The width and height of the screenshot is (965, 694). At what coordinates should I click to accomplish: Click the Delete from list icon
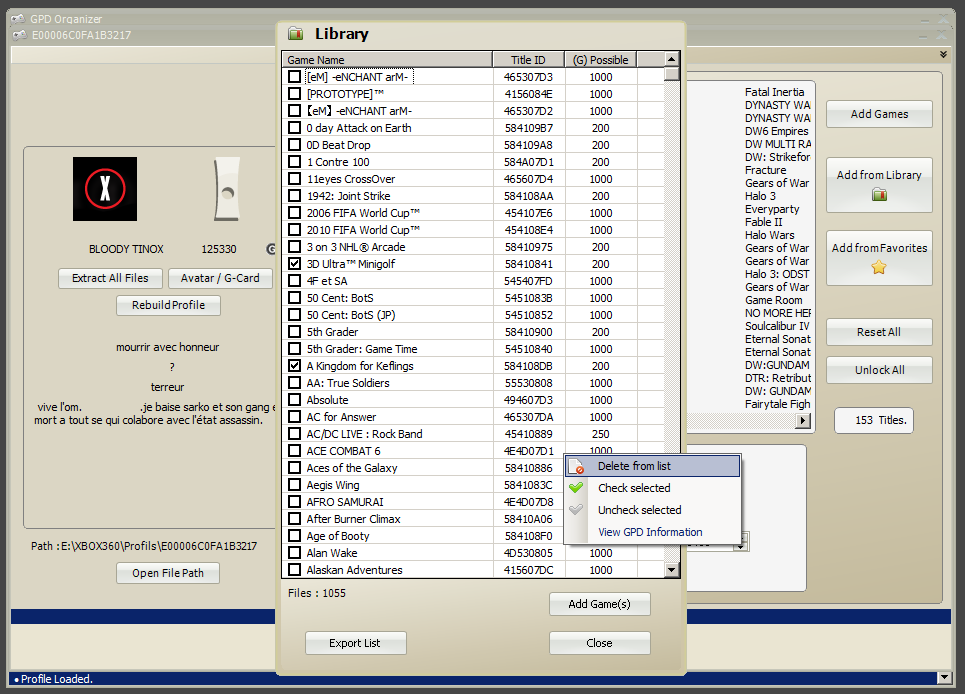[576, 467]
